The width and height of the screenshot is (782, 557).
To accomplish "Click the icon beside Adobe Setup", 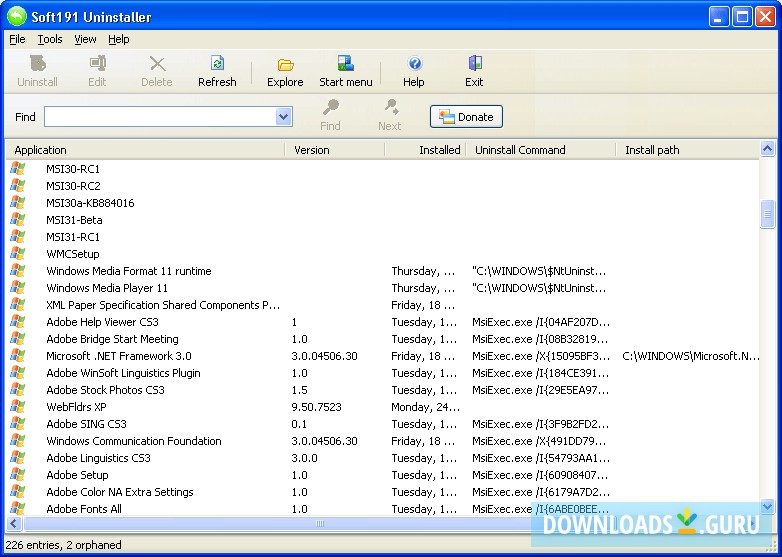I will pos(17,474).
